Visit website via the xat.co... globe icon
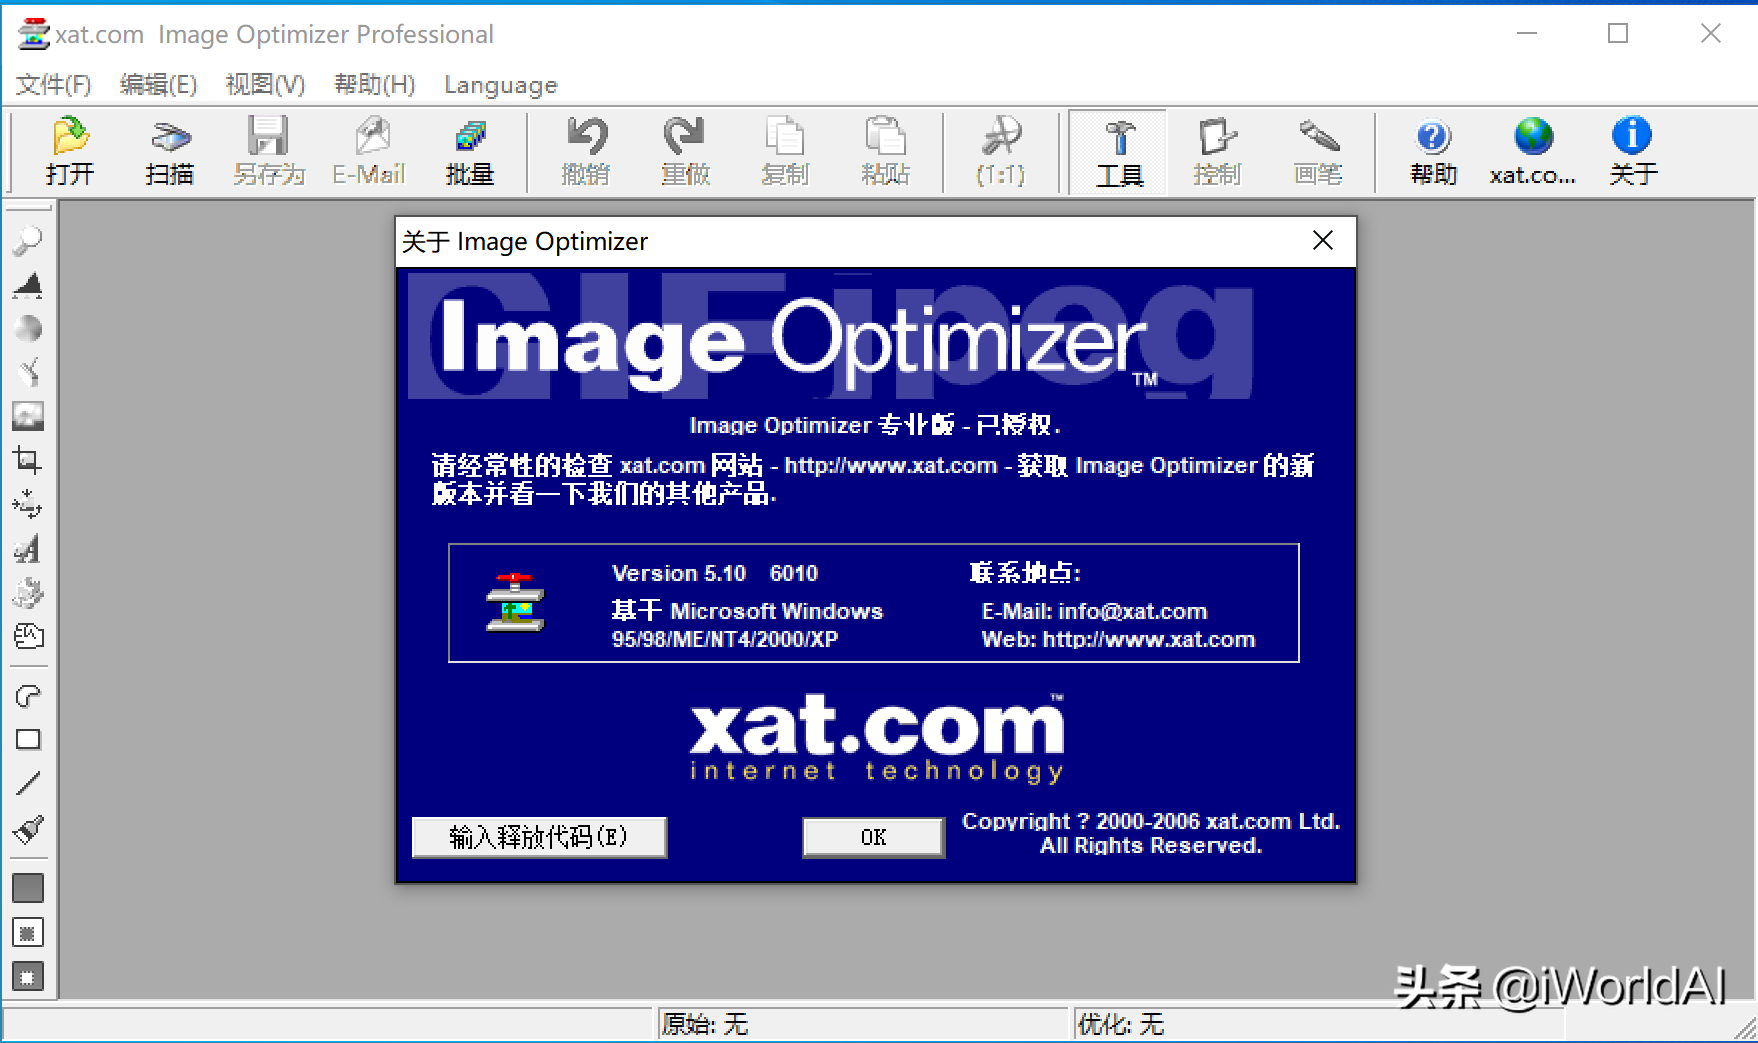The image size is (1758, 1043). (x=1533, y=152)
